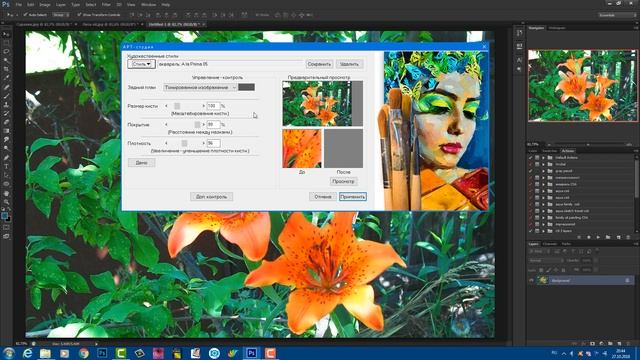
Task: Toggle Show Transform Controls checkbox
Action: pyautogui.click(x=79, y=15)
